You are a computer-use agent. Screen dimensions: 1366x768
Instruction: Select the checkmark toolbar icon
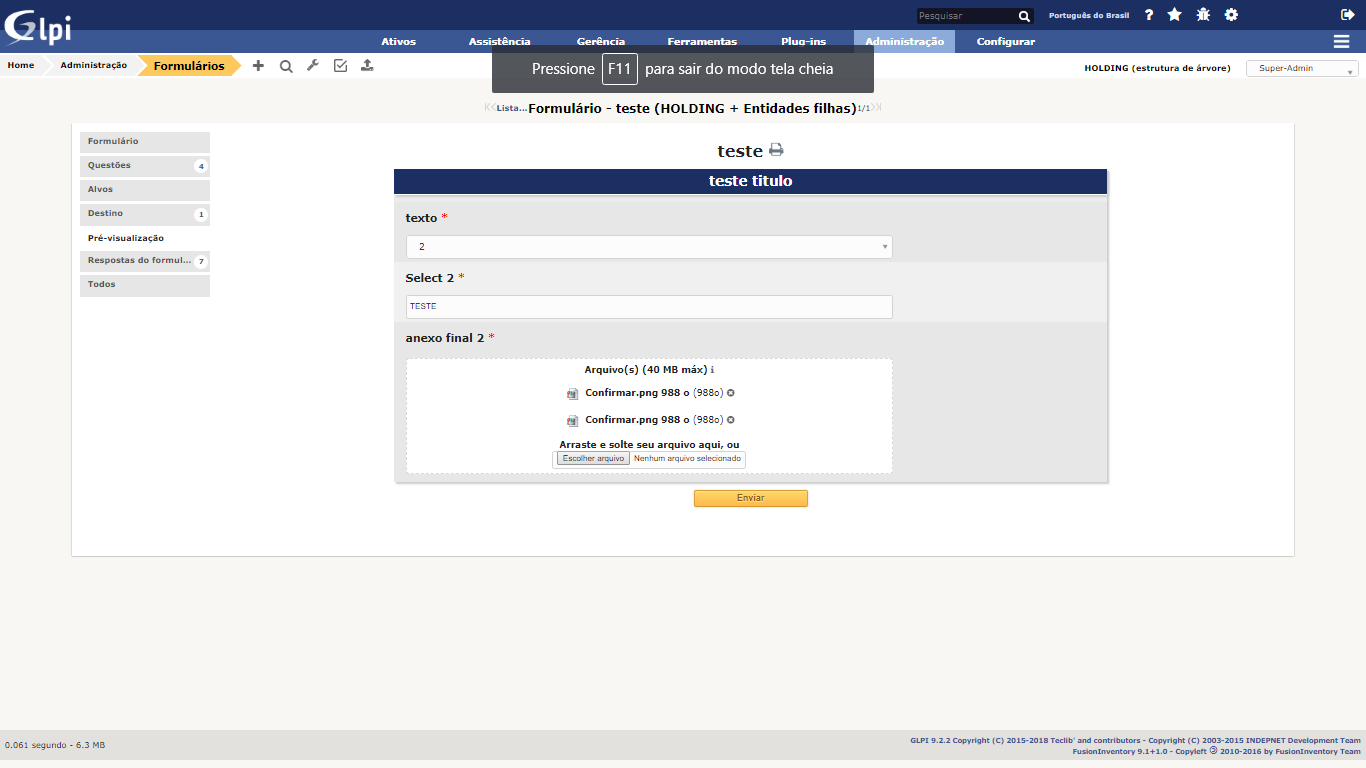tap(340, 65)
